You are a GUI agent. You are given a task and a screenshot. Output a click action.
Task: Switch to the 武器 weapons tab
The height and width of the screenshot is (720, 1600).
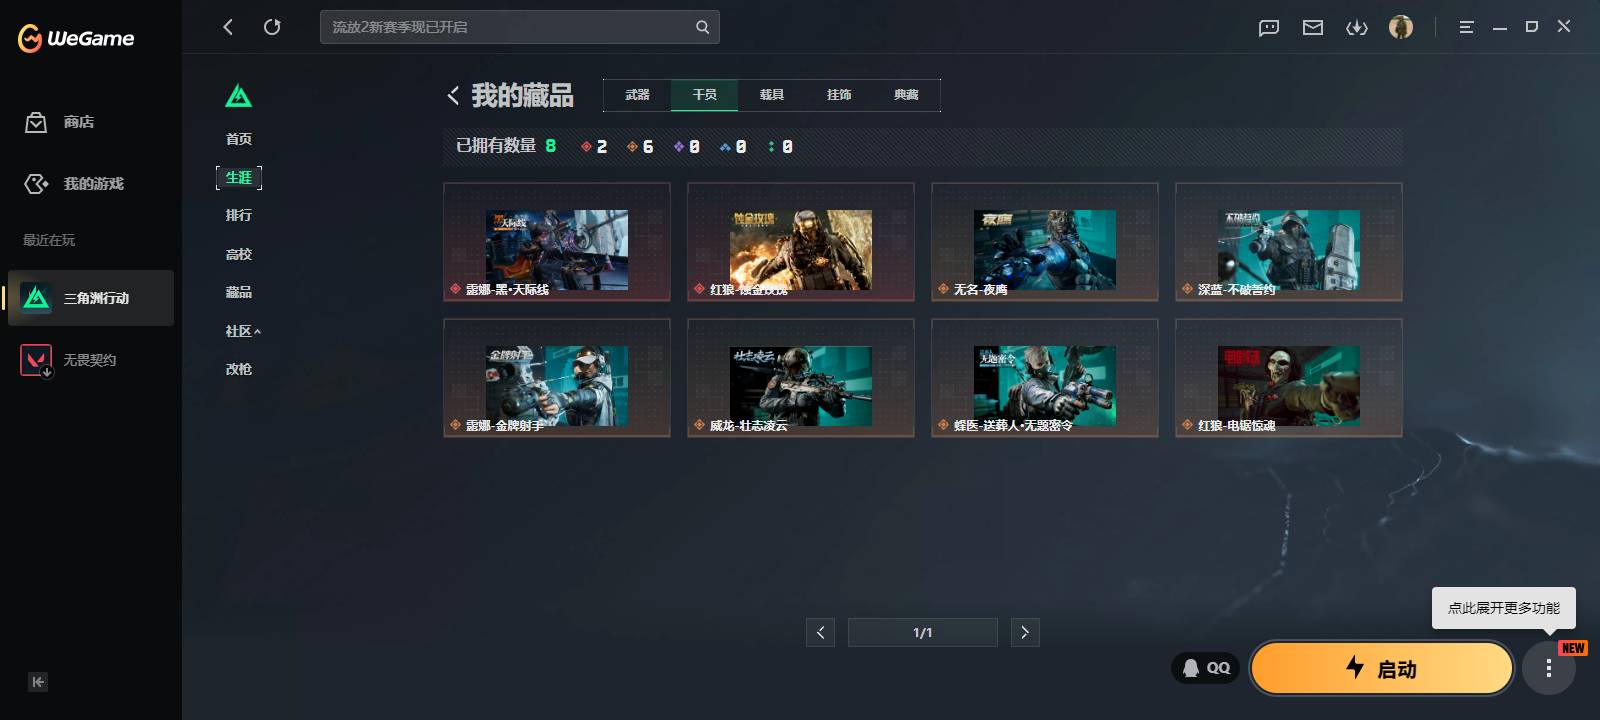coord(637,95)
